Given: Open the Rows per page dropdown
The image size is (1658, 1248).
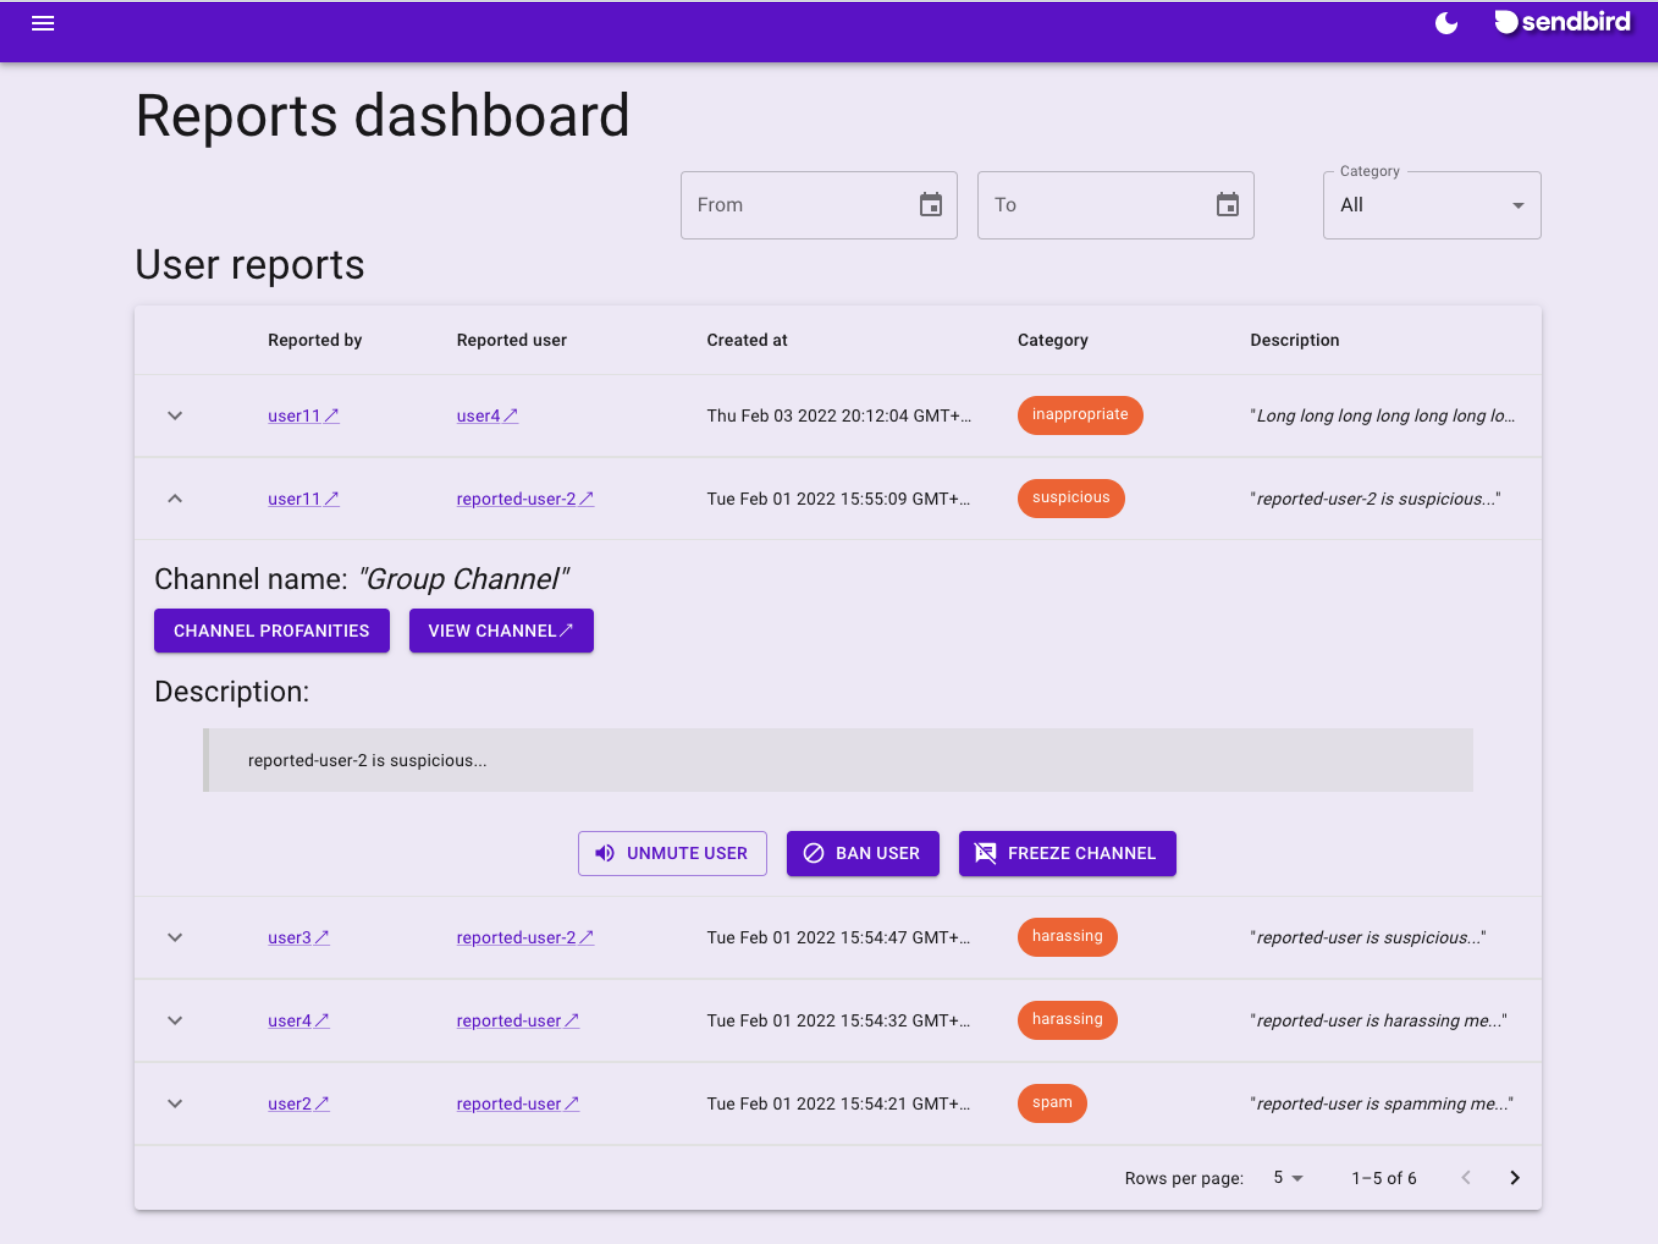Looking at the screenshot, I should click(1288, 1177).
